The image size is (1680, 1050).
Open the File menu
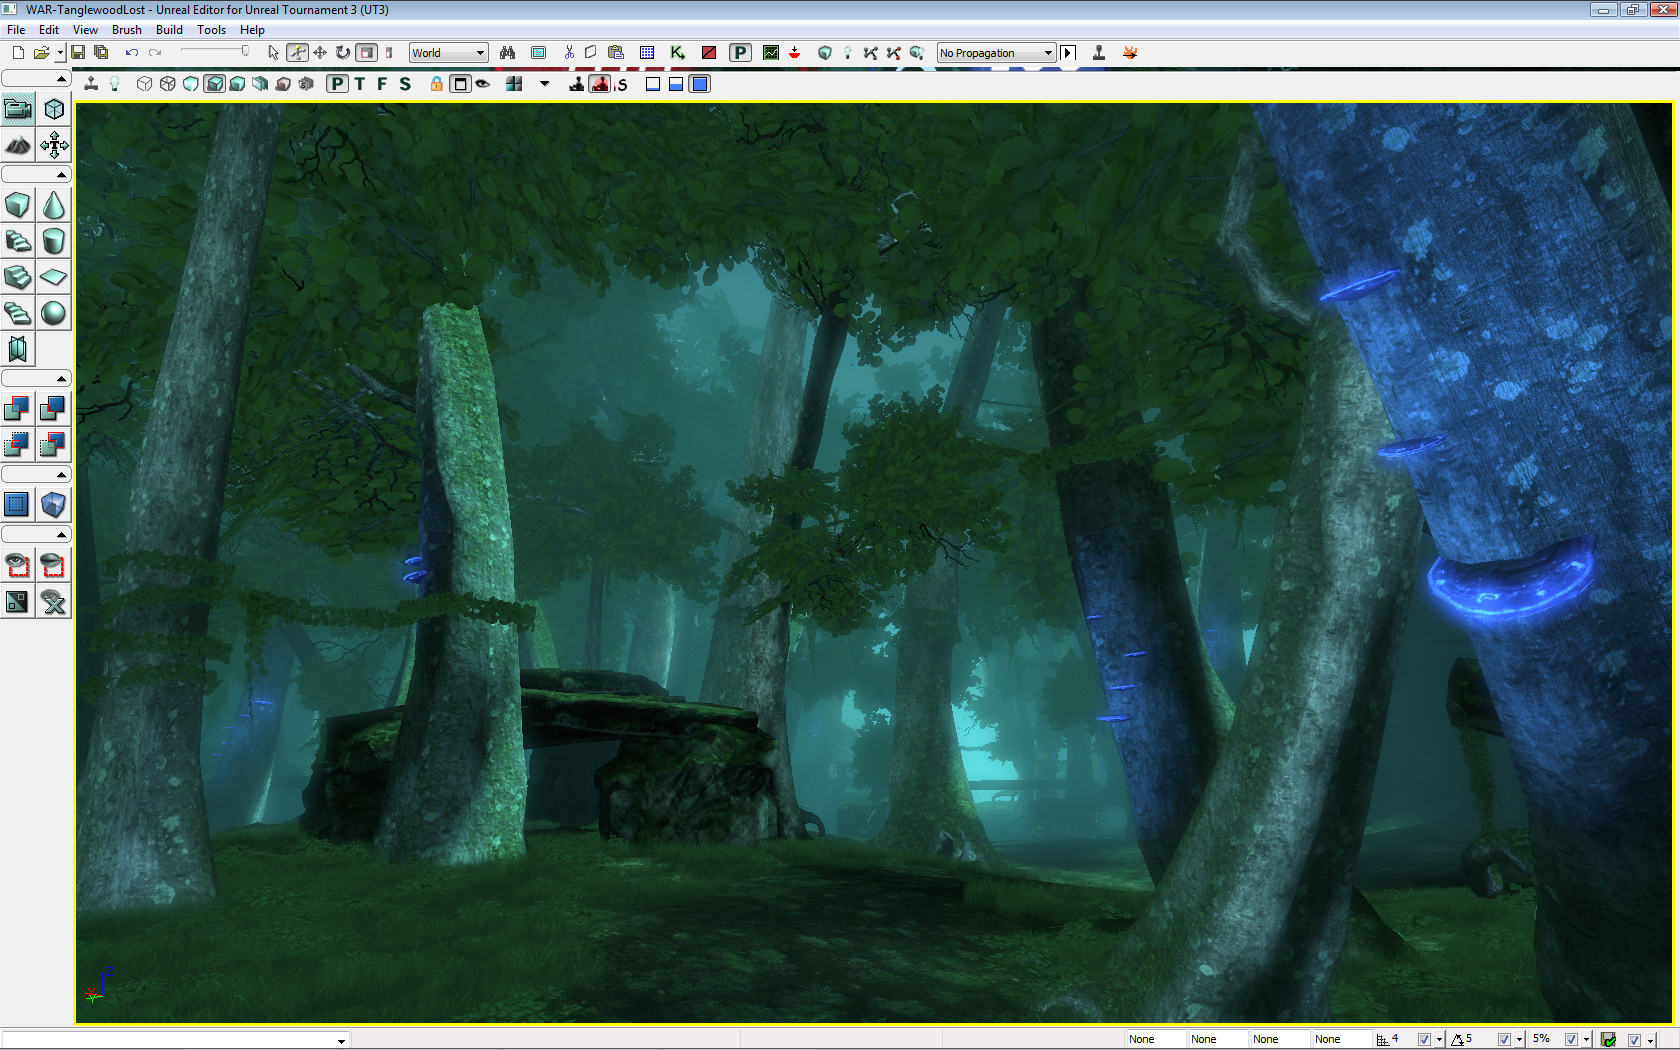[x=16, y=30]
